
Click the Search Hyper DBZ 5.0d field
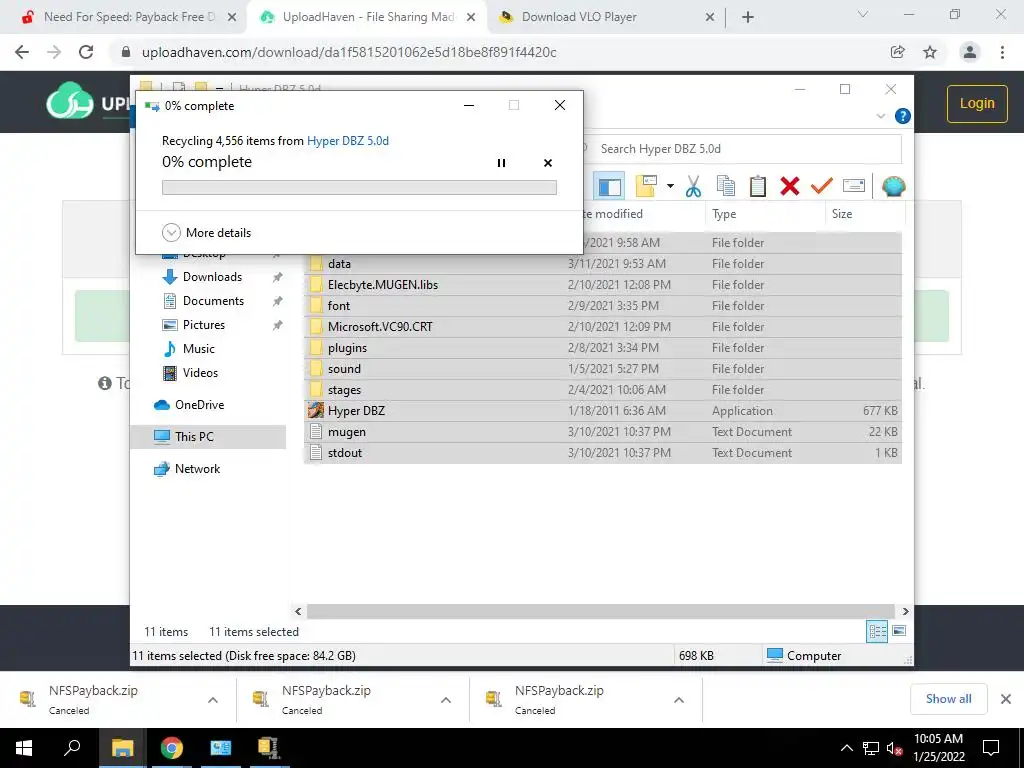pos(741,149)
